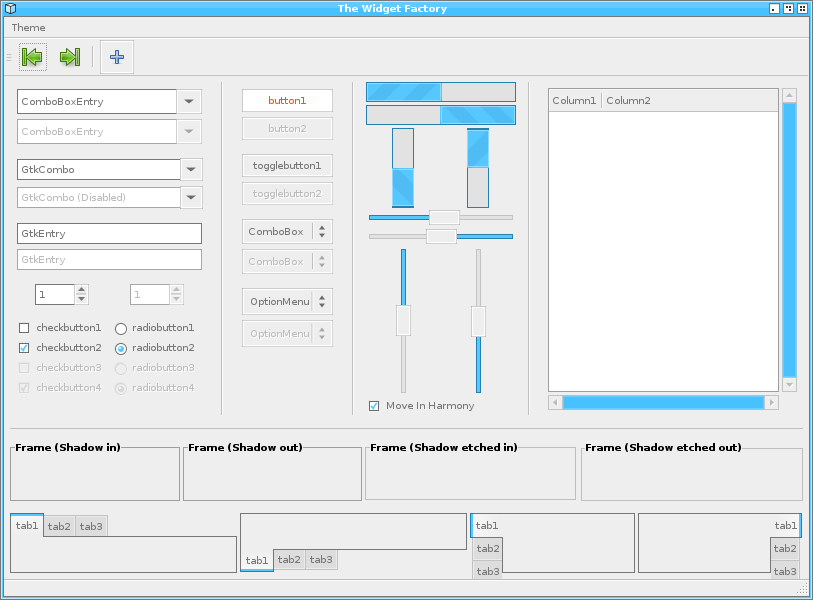This screenshot has width=813, height=600.
Task: Open the enabled ComboBox selector
Action: tap(287, 232)
